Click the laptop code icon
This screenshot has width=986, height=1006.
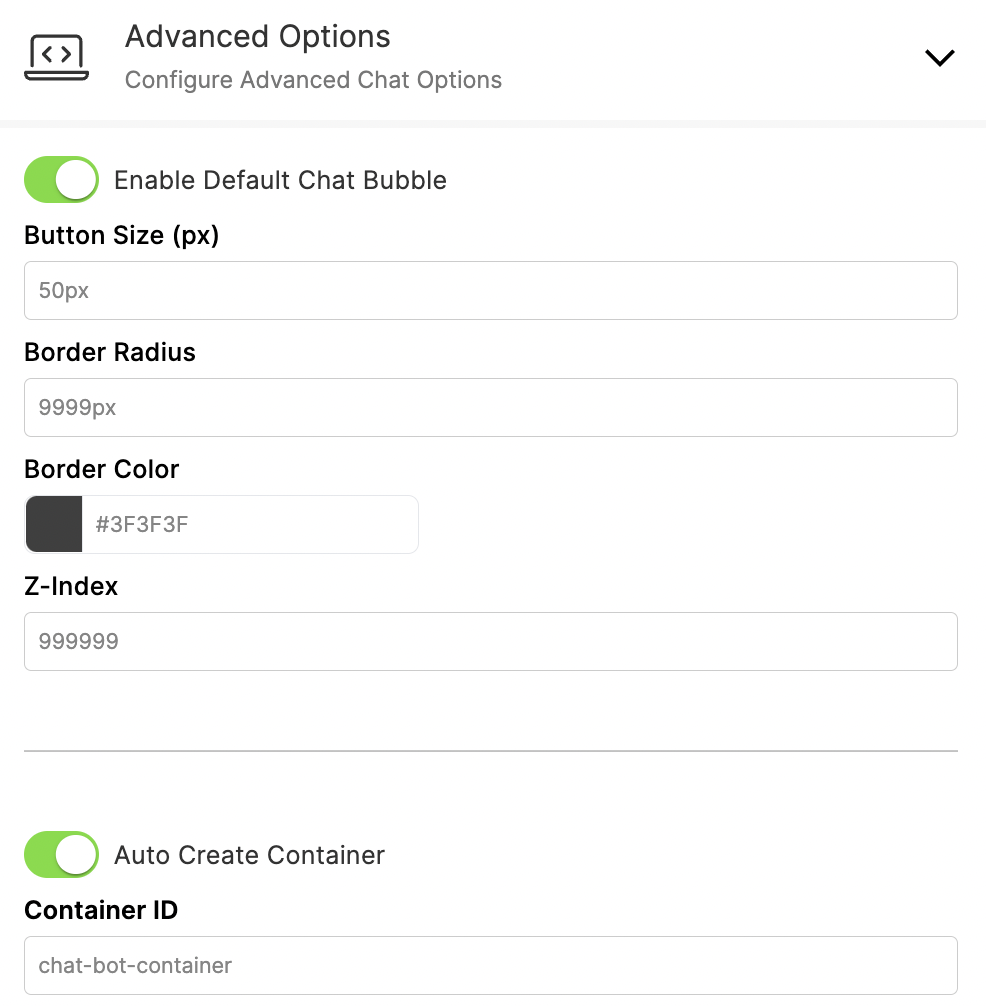coord(56,58)
